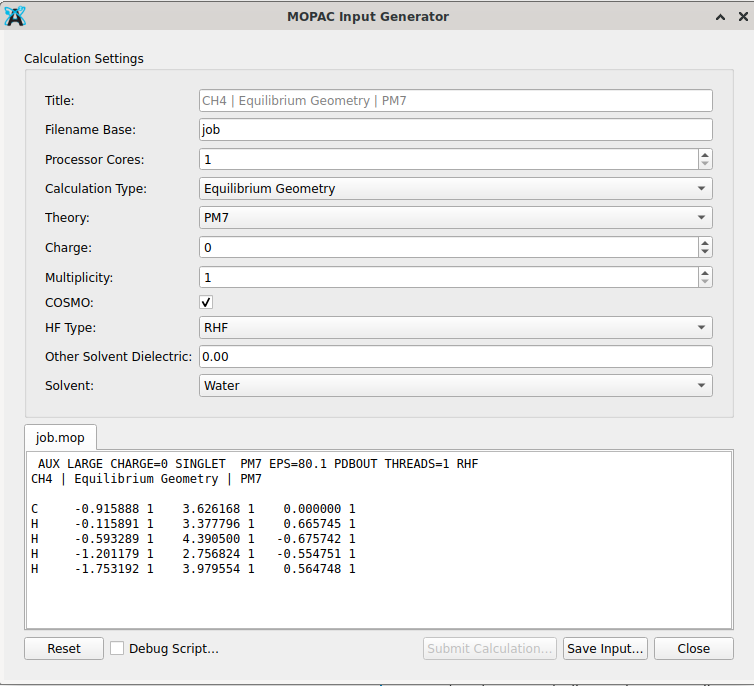Click the HF Type label
The image size is (754, 686).
(x=70, y=328)
